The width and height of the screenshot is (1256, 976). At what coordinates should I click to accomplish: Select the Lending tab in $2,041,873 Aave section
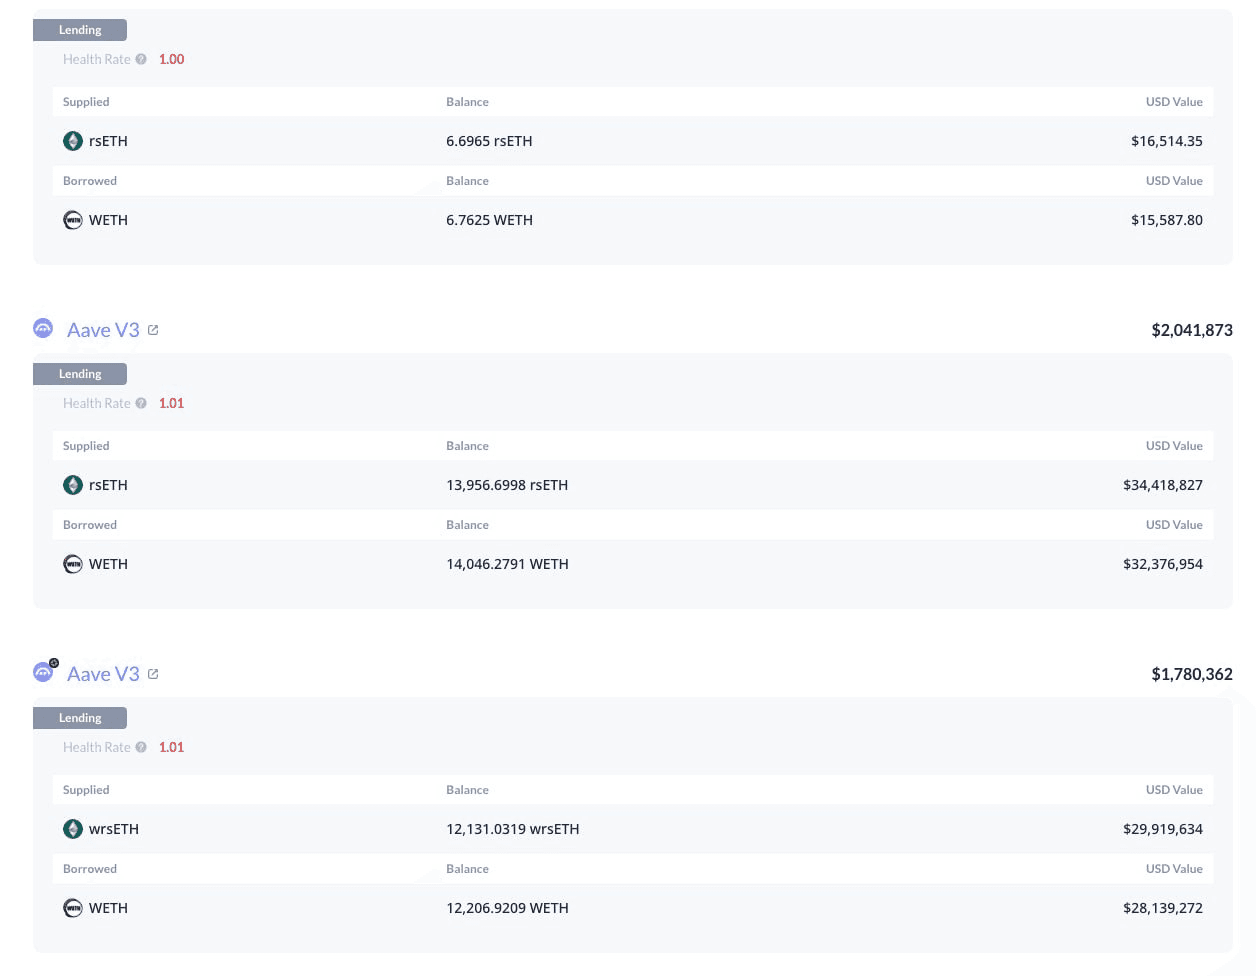[80, 374]
